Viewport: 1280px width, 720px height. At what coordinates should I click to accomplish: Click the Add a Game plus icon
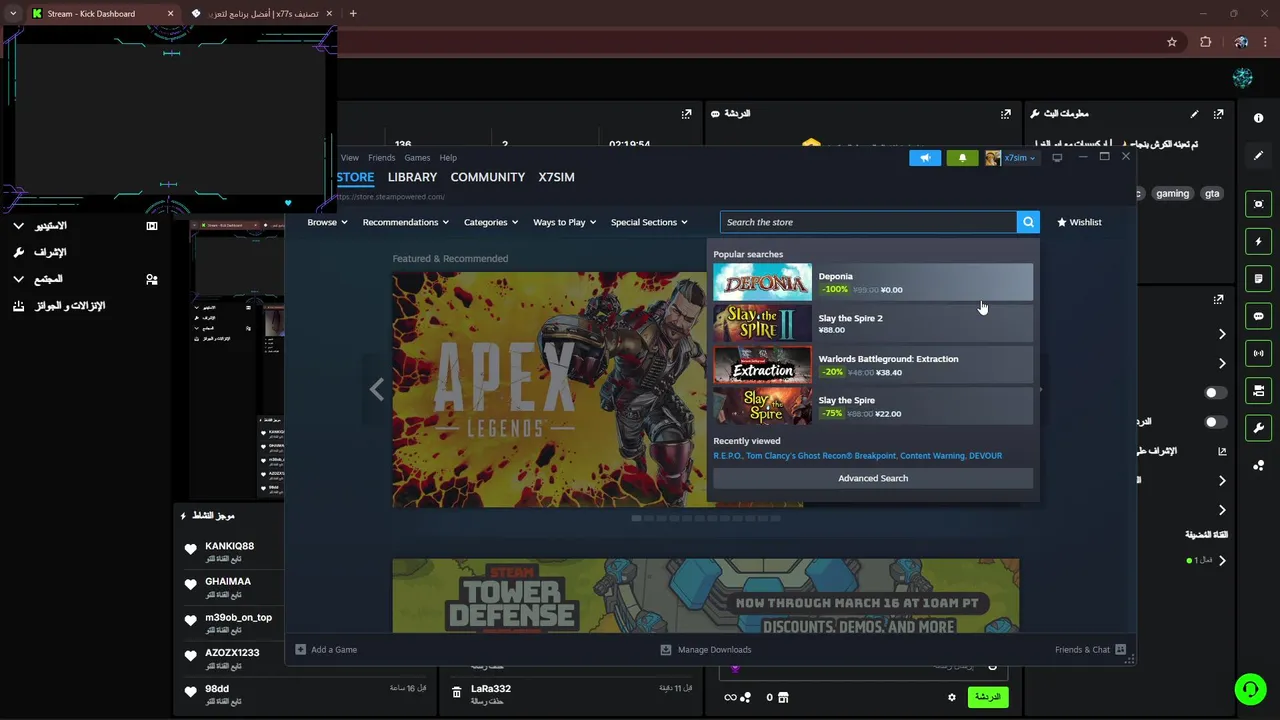[x=300, y=650]
